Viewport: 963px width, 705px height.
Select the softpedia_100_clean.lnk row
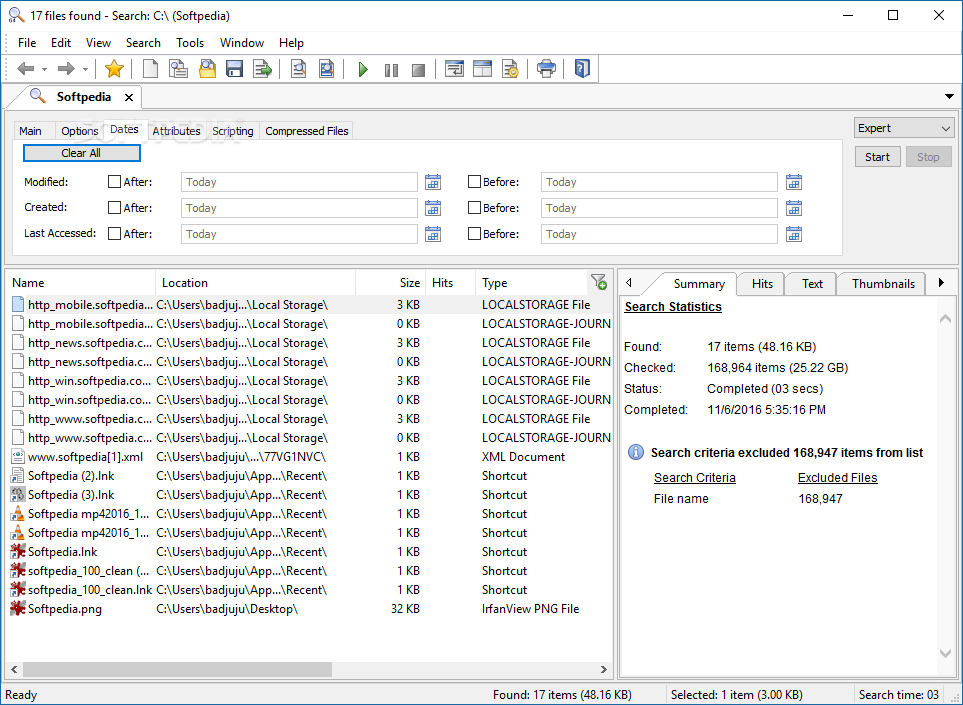[x=311, y=590]
